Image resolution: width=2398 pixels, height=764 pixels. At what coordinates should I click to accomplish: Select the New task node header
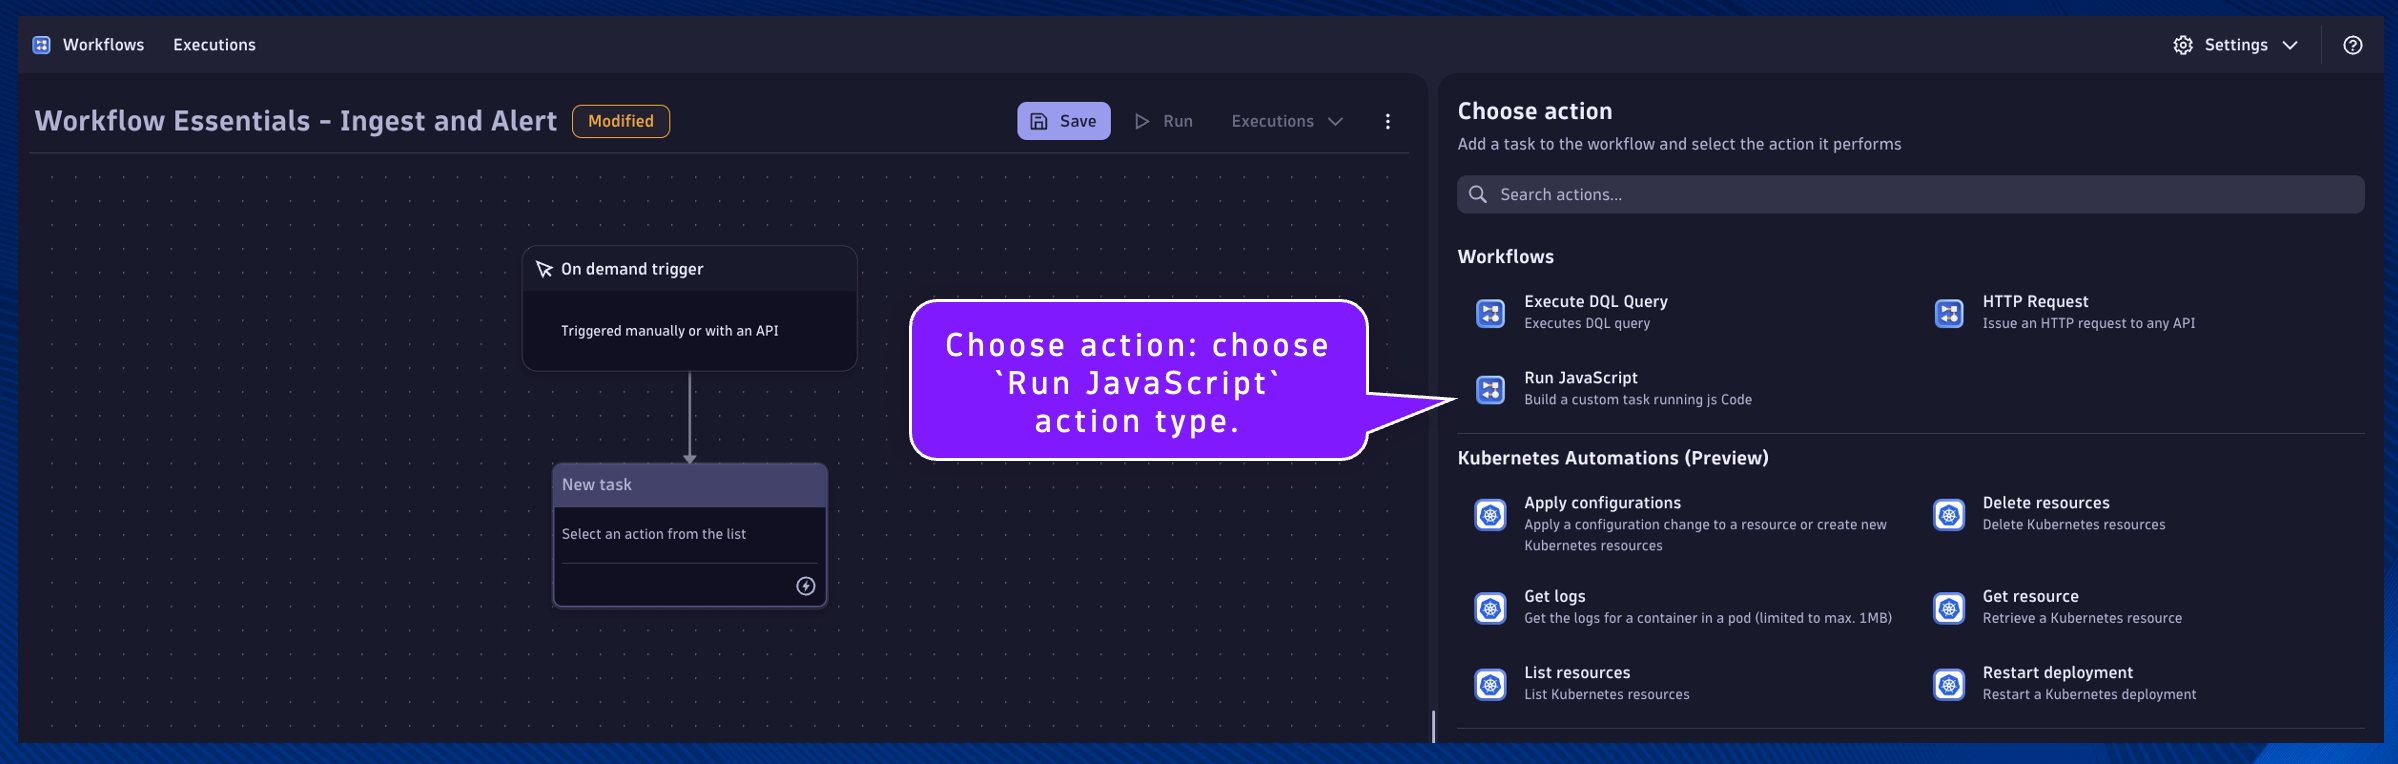tap(690, 485)
